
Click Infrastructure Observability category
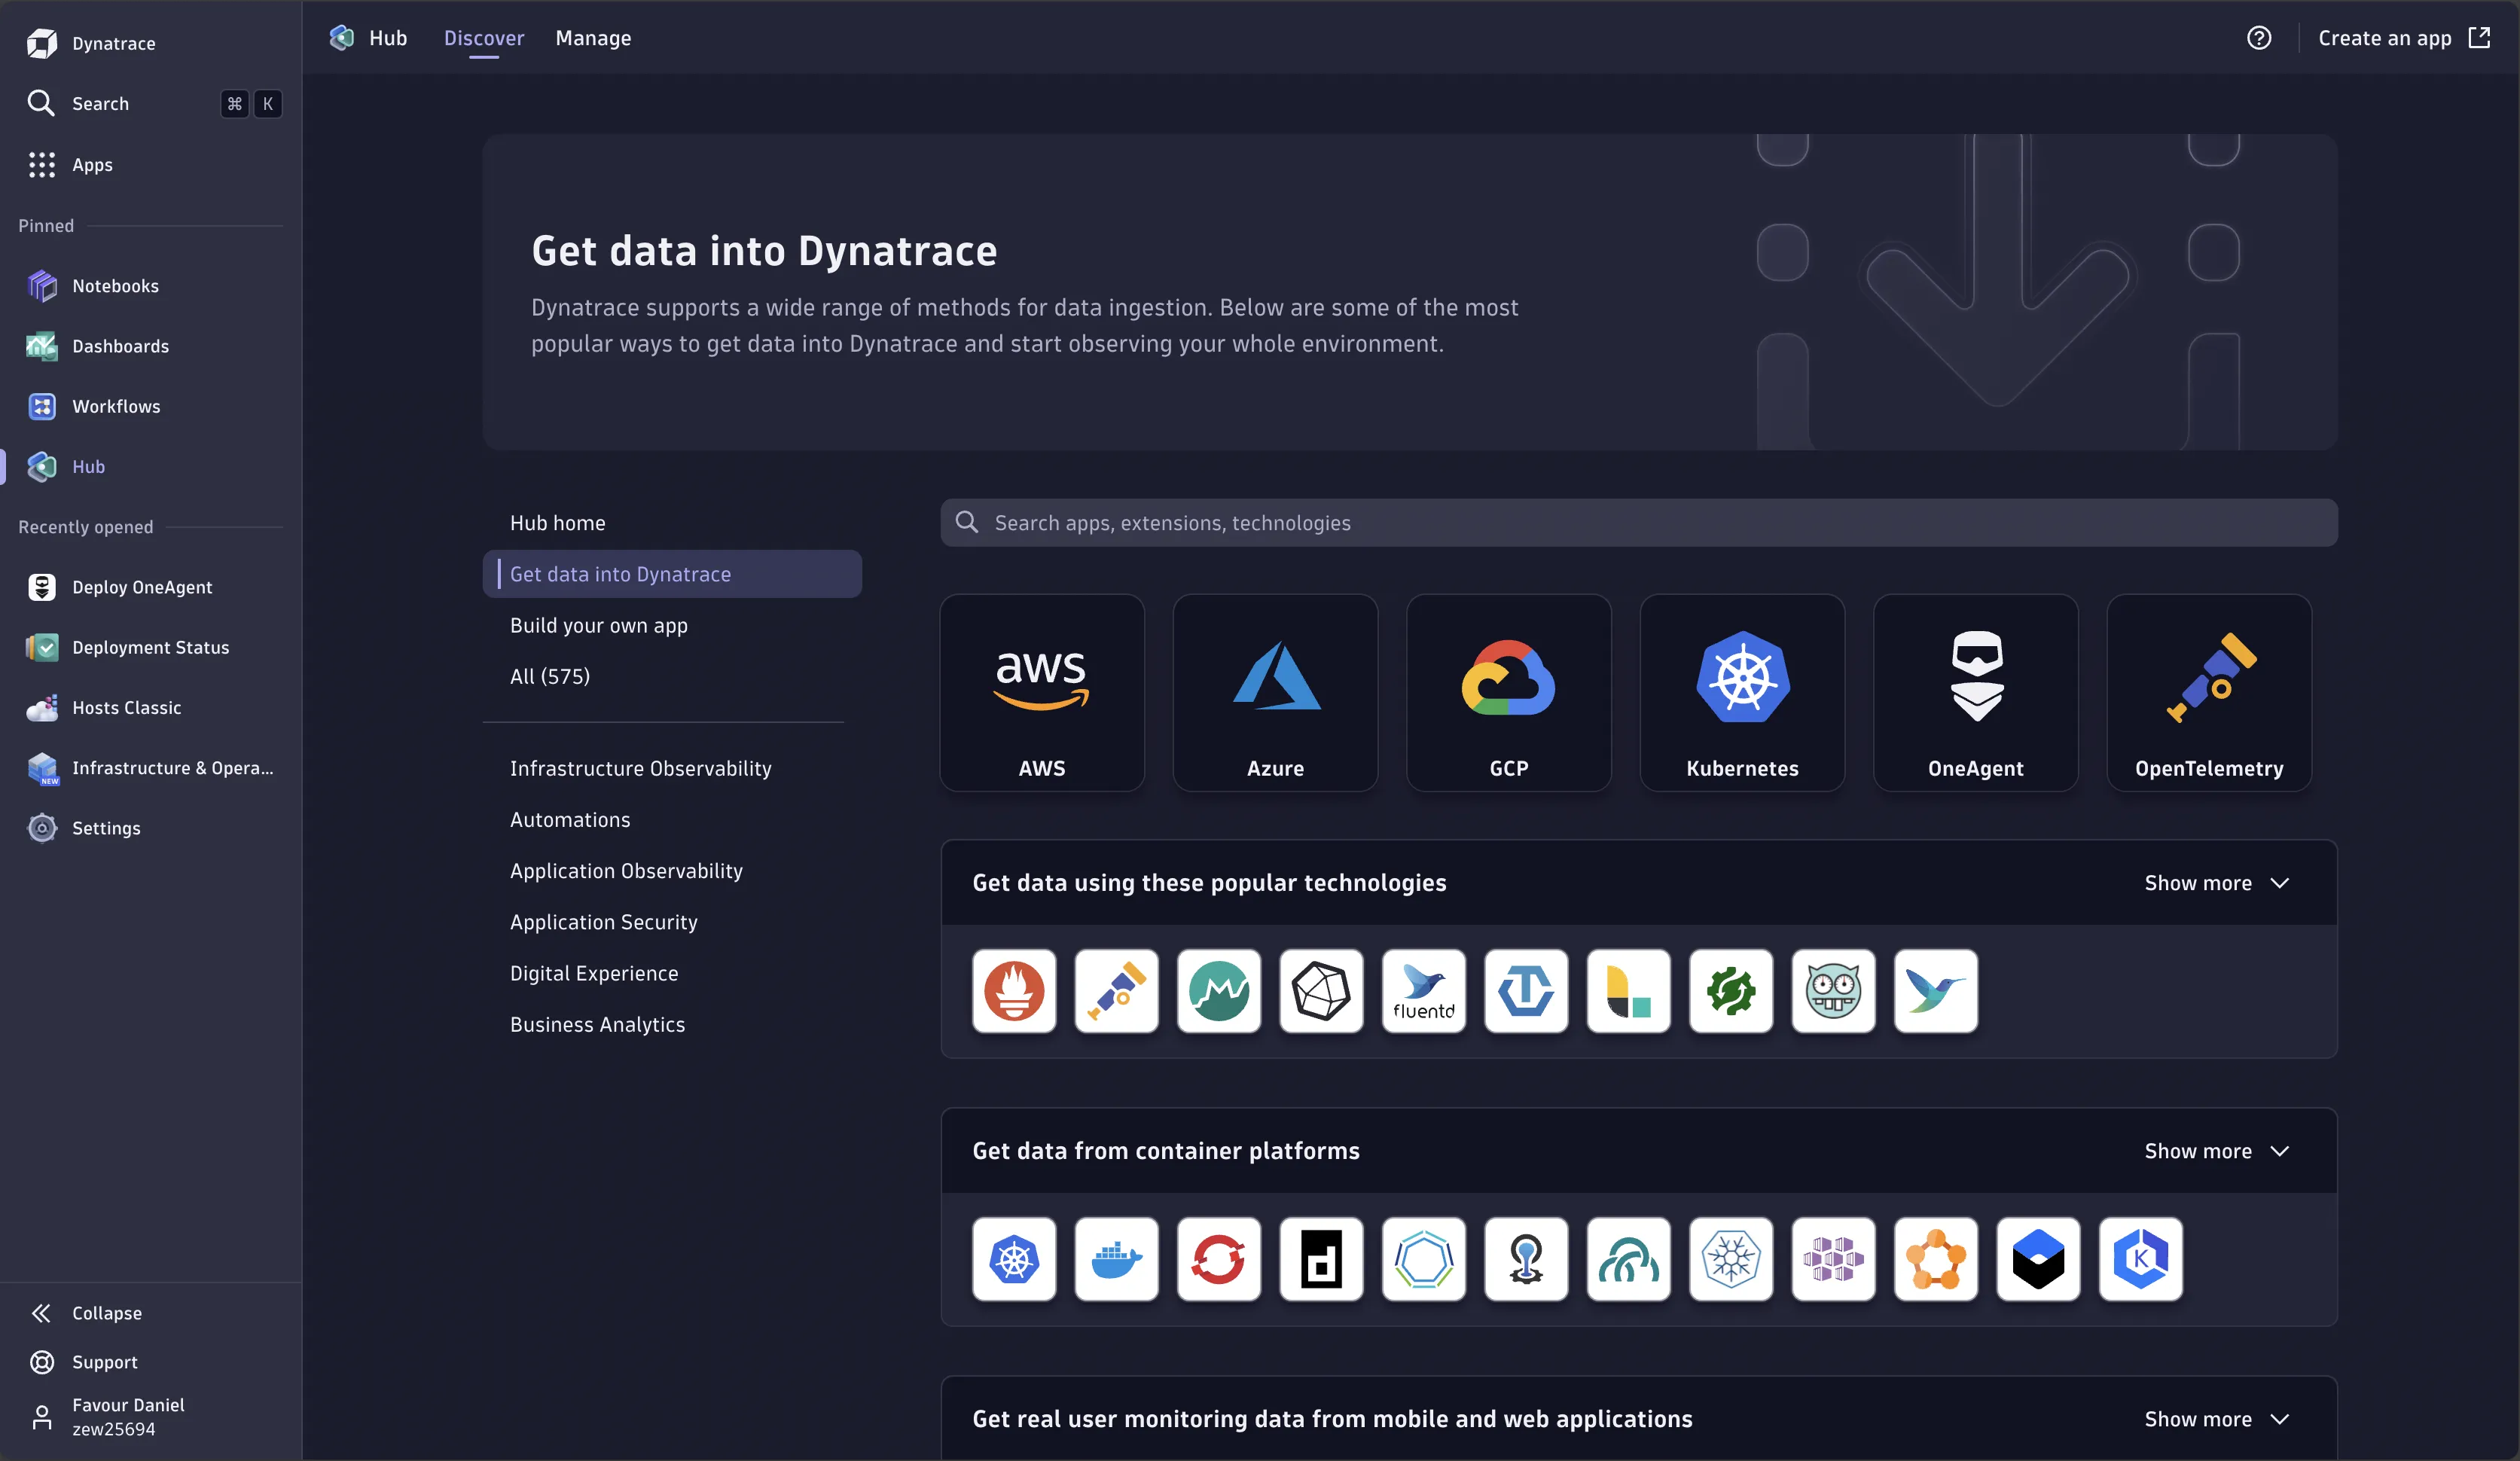click(640, 767)
